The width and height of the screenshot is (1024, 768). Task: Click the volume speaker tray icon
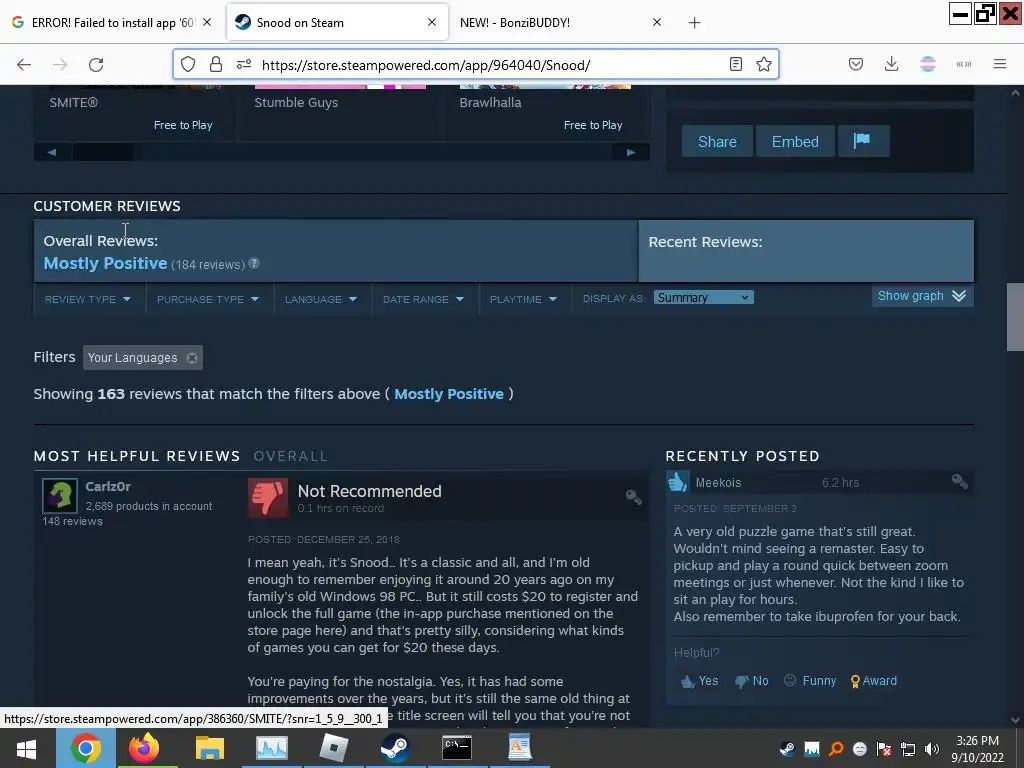click(x=932, y=749)
